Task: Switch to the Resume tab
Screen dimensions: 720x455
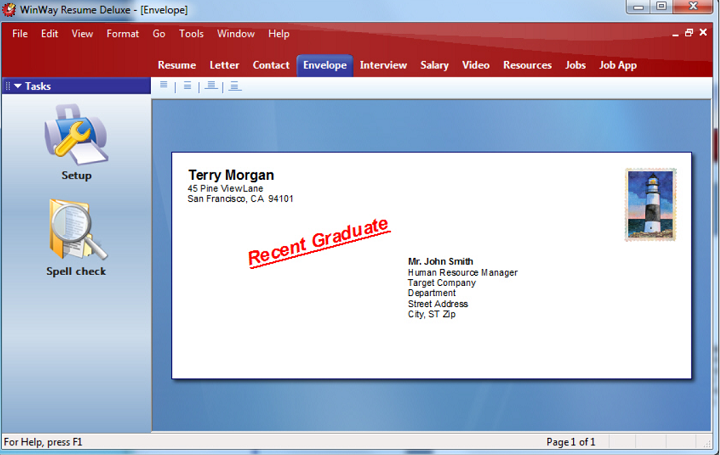Action: (177, 65)
